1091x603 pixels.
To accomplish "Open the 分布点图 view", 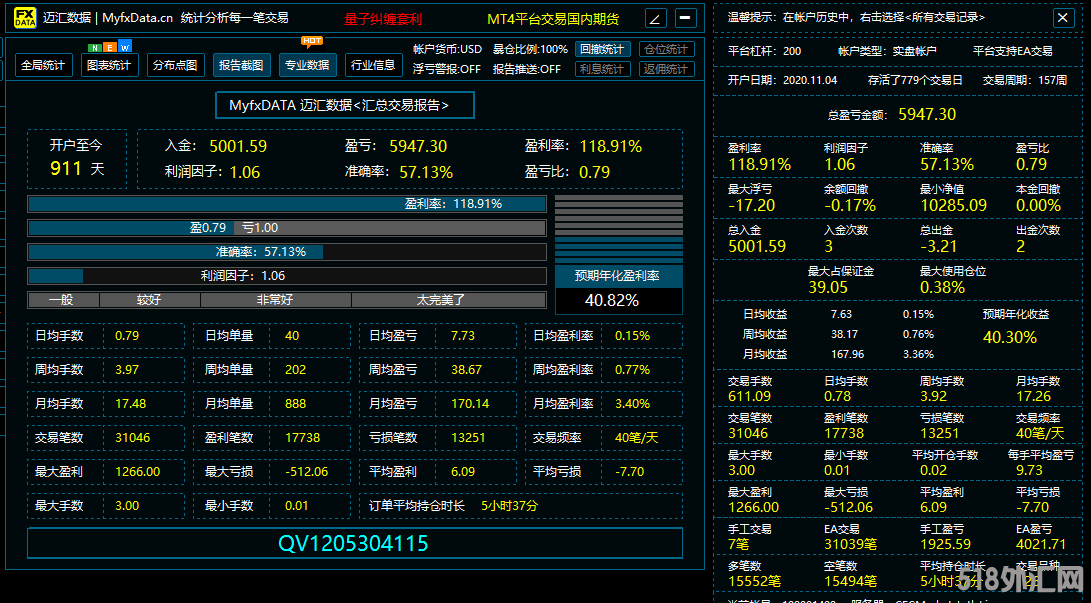I will click(174, 65).
